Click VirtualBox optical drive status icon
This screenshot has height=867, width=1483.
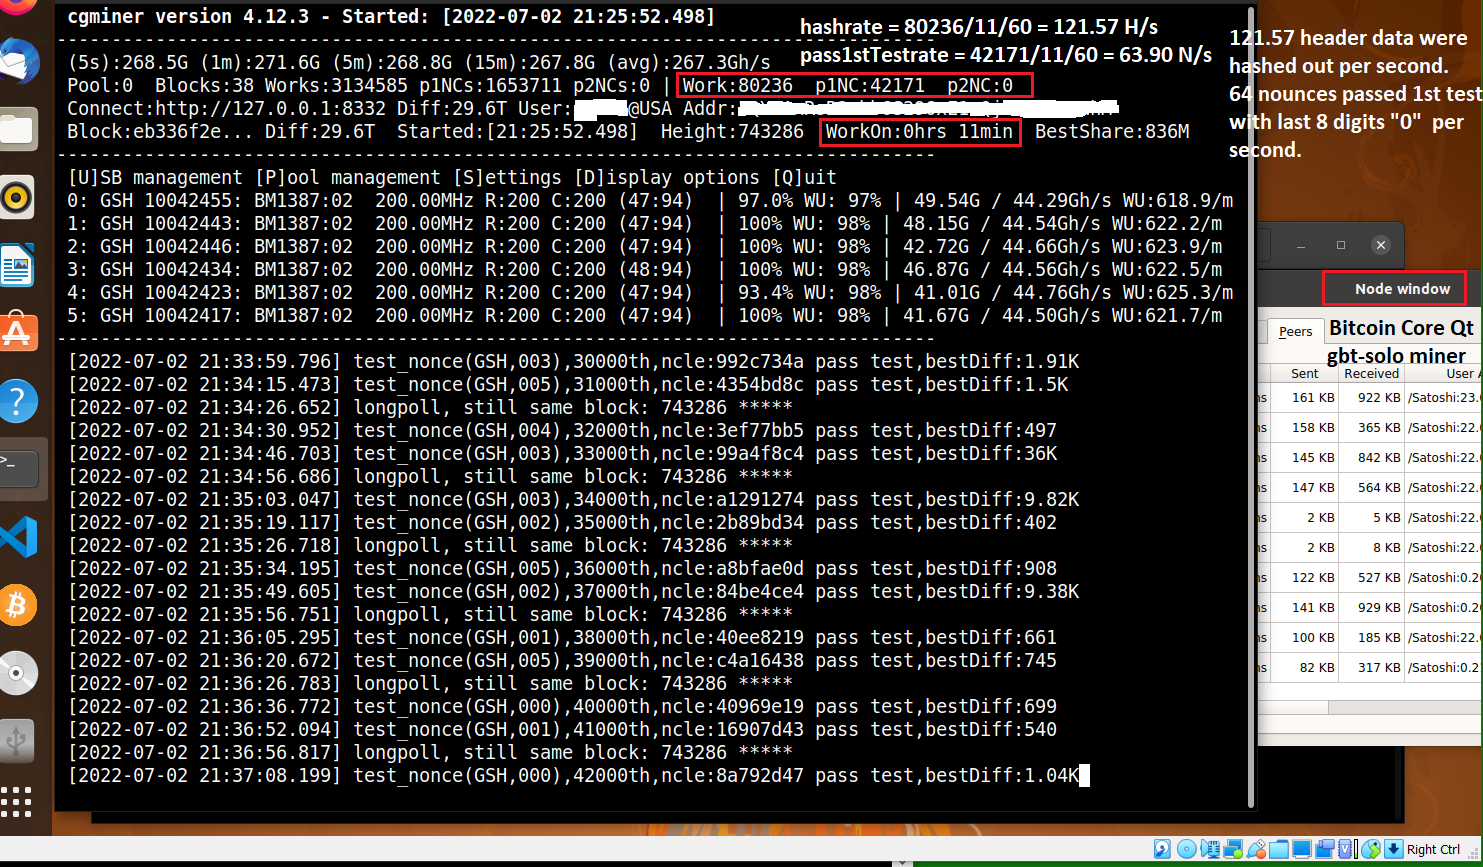coord(1187,849)
